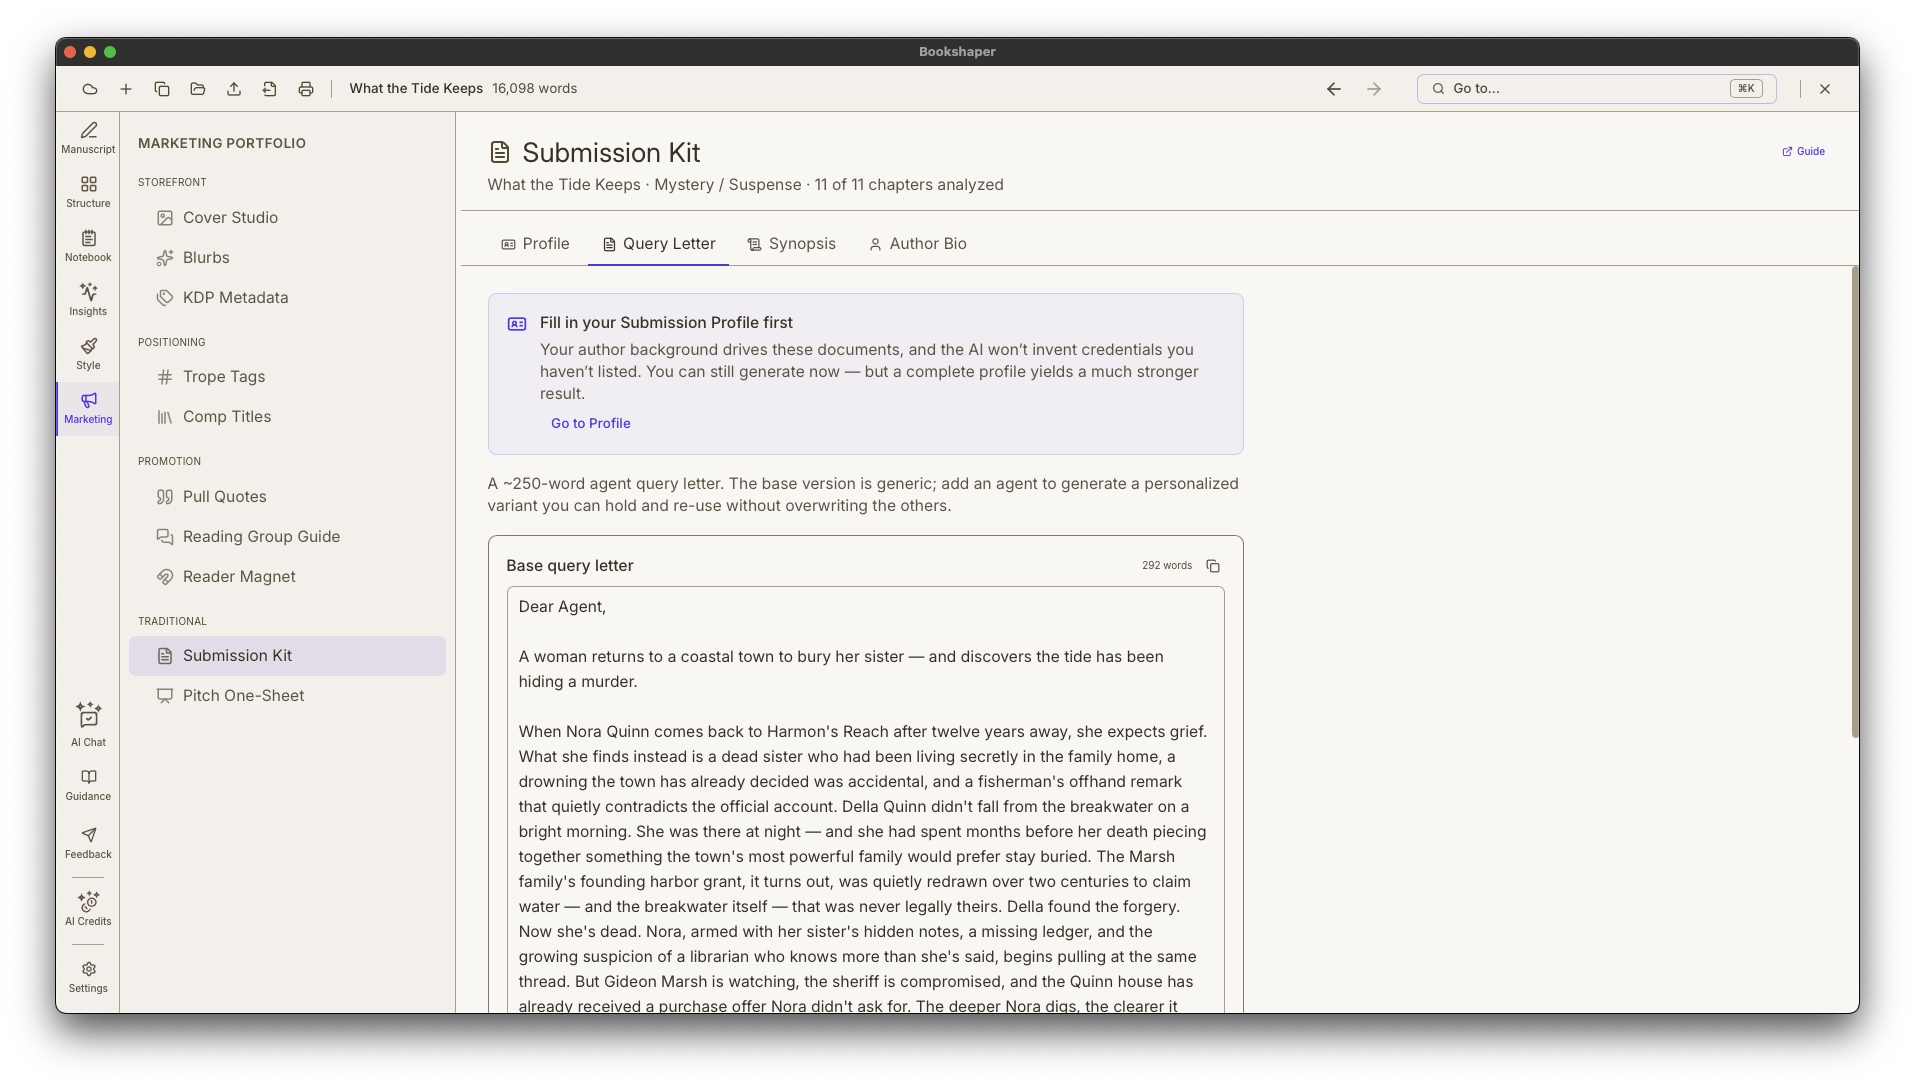
Task: Open Pitch One-Sheet
Action: click(x=287, y=696)
